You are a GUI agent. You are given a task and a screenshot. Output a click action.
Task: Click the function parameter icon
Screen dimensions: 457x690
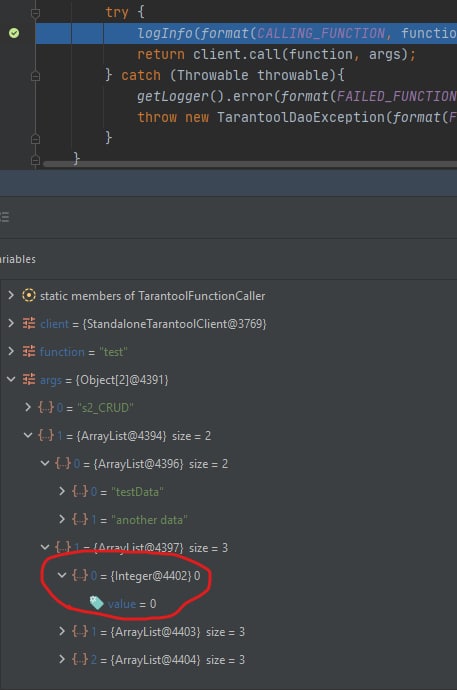(x=29, y=351)
